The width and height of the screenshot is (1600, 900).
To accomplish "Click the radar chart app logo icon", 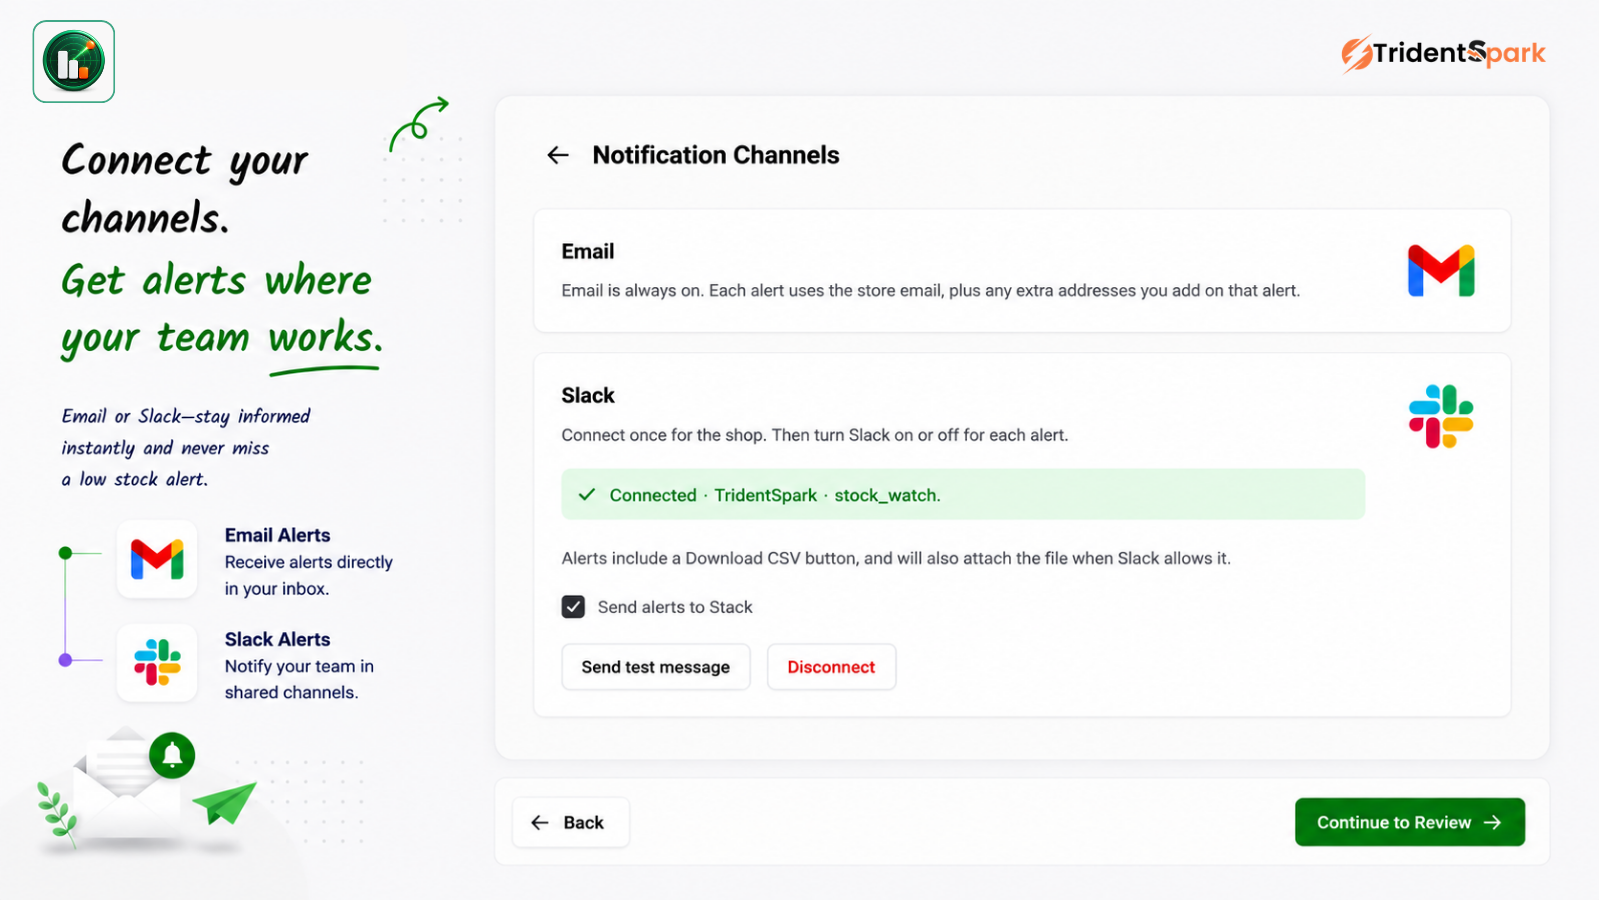I will point(74,62).
